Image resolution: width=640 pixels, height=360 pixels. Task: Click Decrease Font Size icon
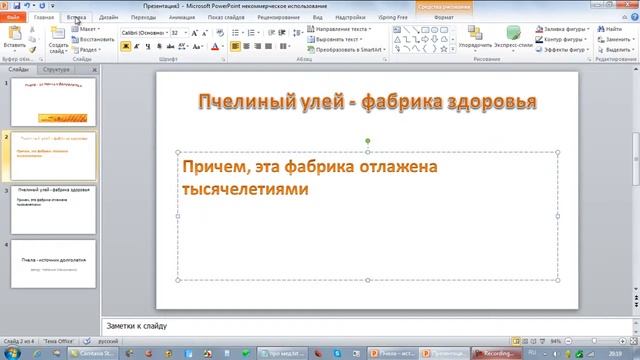coord(204,33)
